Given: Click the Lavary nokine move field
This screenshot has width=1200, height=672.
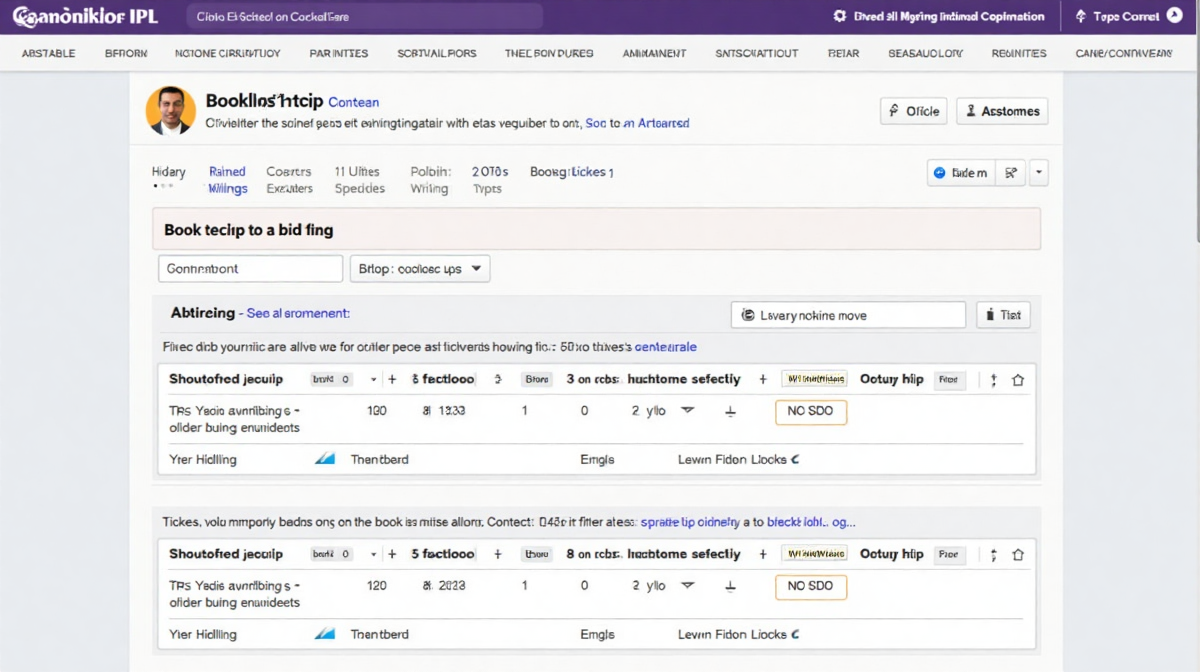Looking at the screenshot, I should pyautogui.click(x=849, y=315).
